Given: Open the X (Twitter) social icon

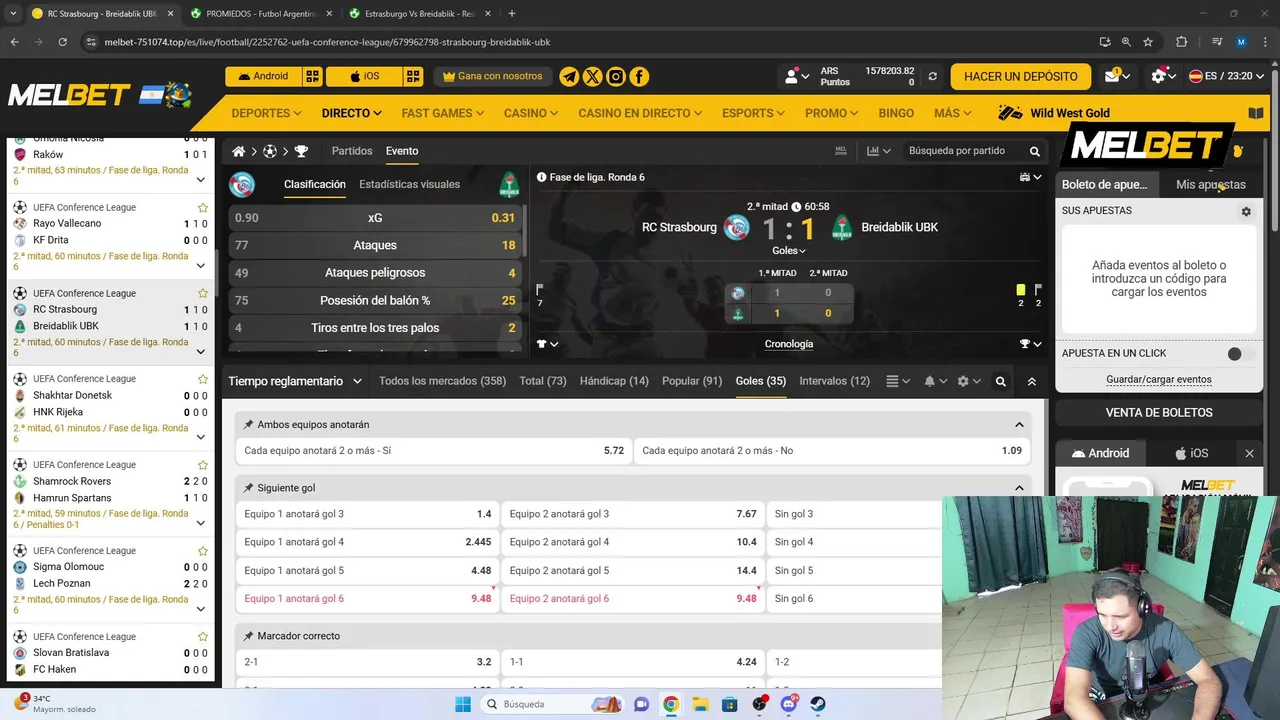Looking at the screenshot, I should pyautogui.click(x=593, y=76).
